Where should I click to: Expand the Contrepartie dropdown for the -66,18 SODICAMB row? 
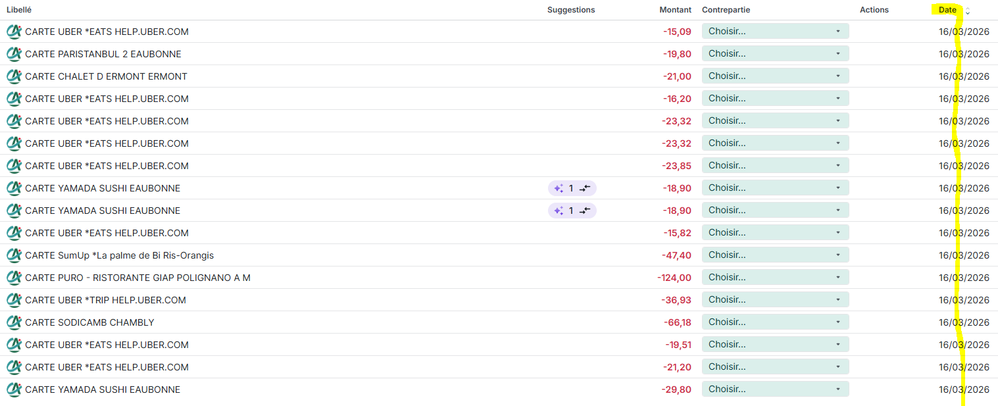pos(775,322)
